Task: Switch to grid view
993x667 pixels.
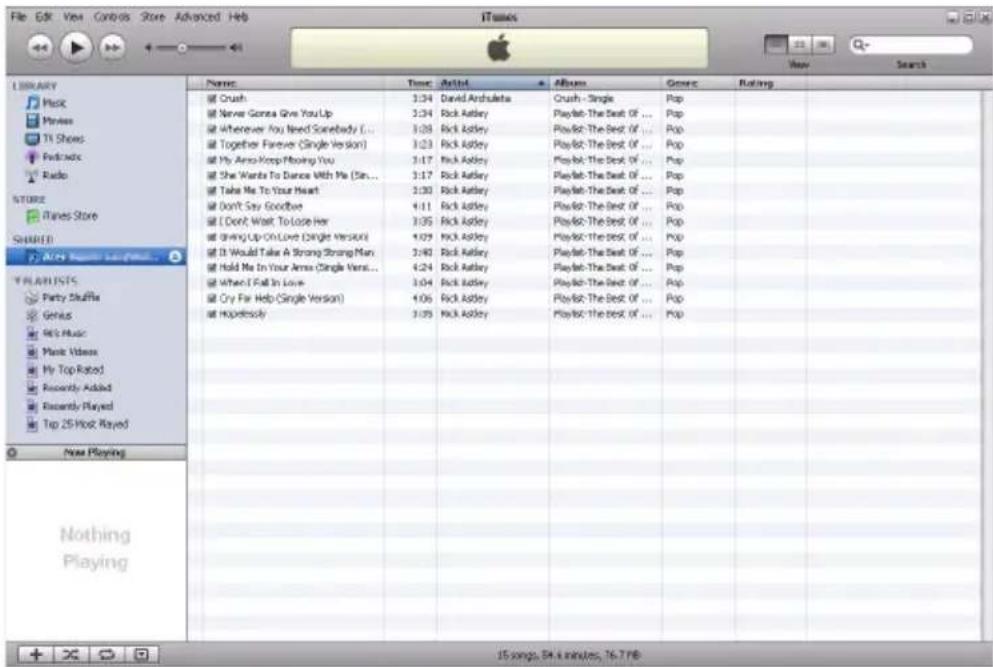Action: pos(799,44)
